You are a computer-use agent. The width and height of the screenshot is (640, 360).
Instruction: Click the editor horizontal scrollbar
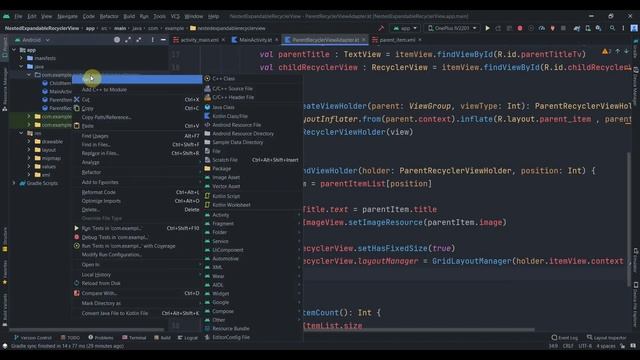[418, 329]
